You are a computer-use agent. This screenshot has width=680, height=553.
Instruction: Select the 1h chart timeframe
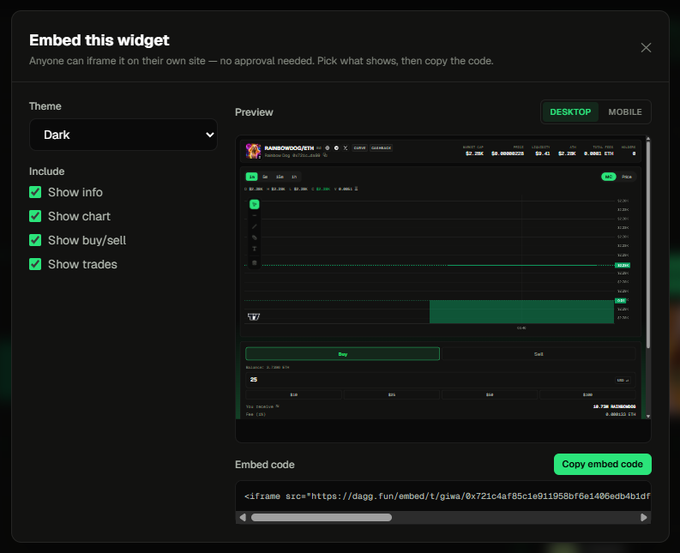tap(294, 177)
